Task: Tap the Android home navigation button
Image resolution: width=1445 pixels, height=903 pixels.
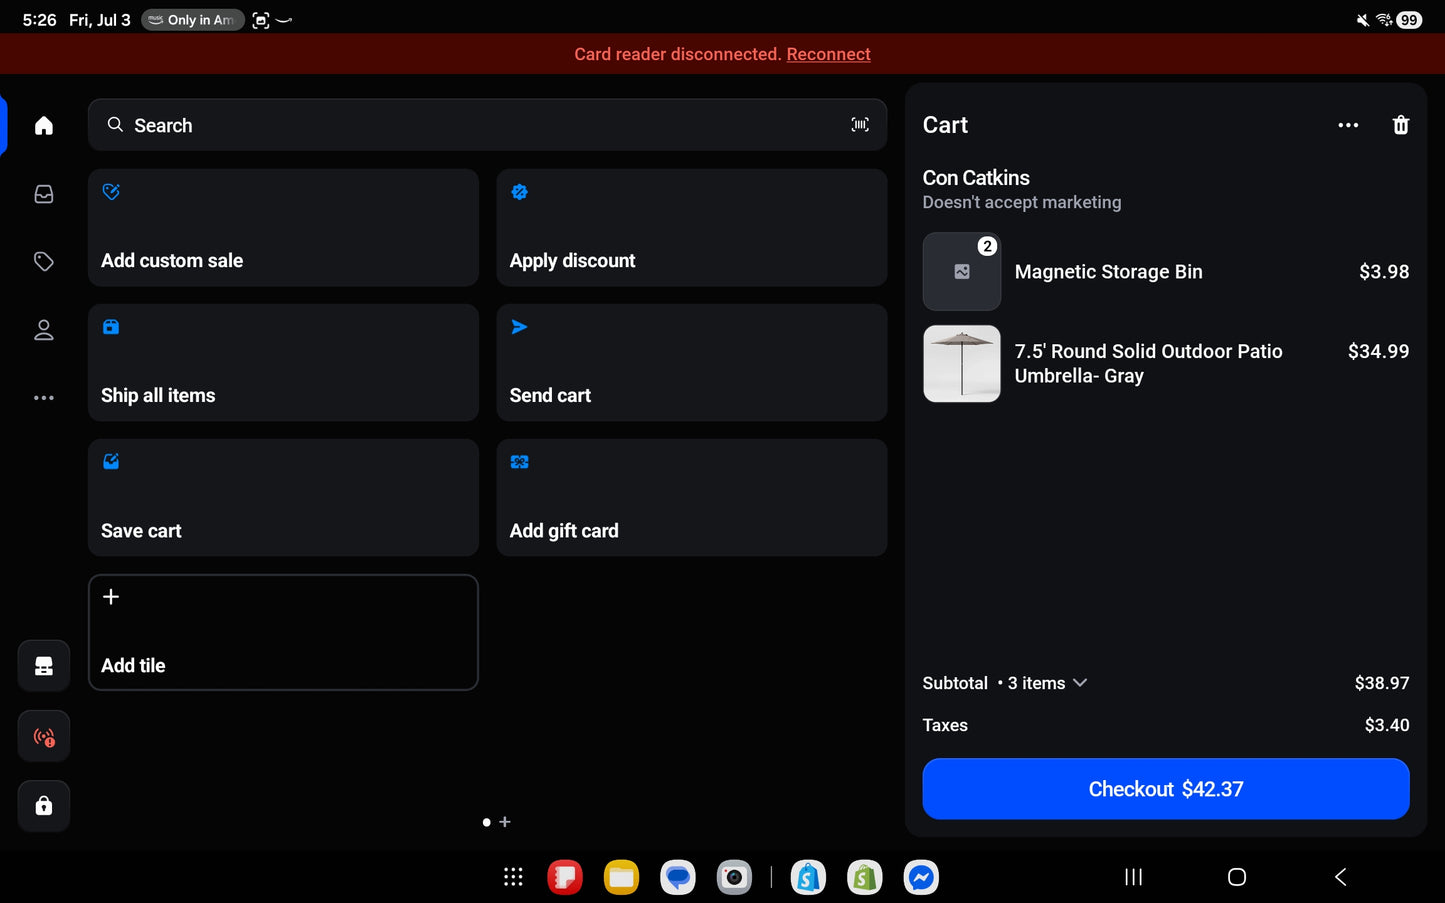Action: point(1237,877)
